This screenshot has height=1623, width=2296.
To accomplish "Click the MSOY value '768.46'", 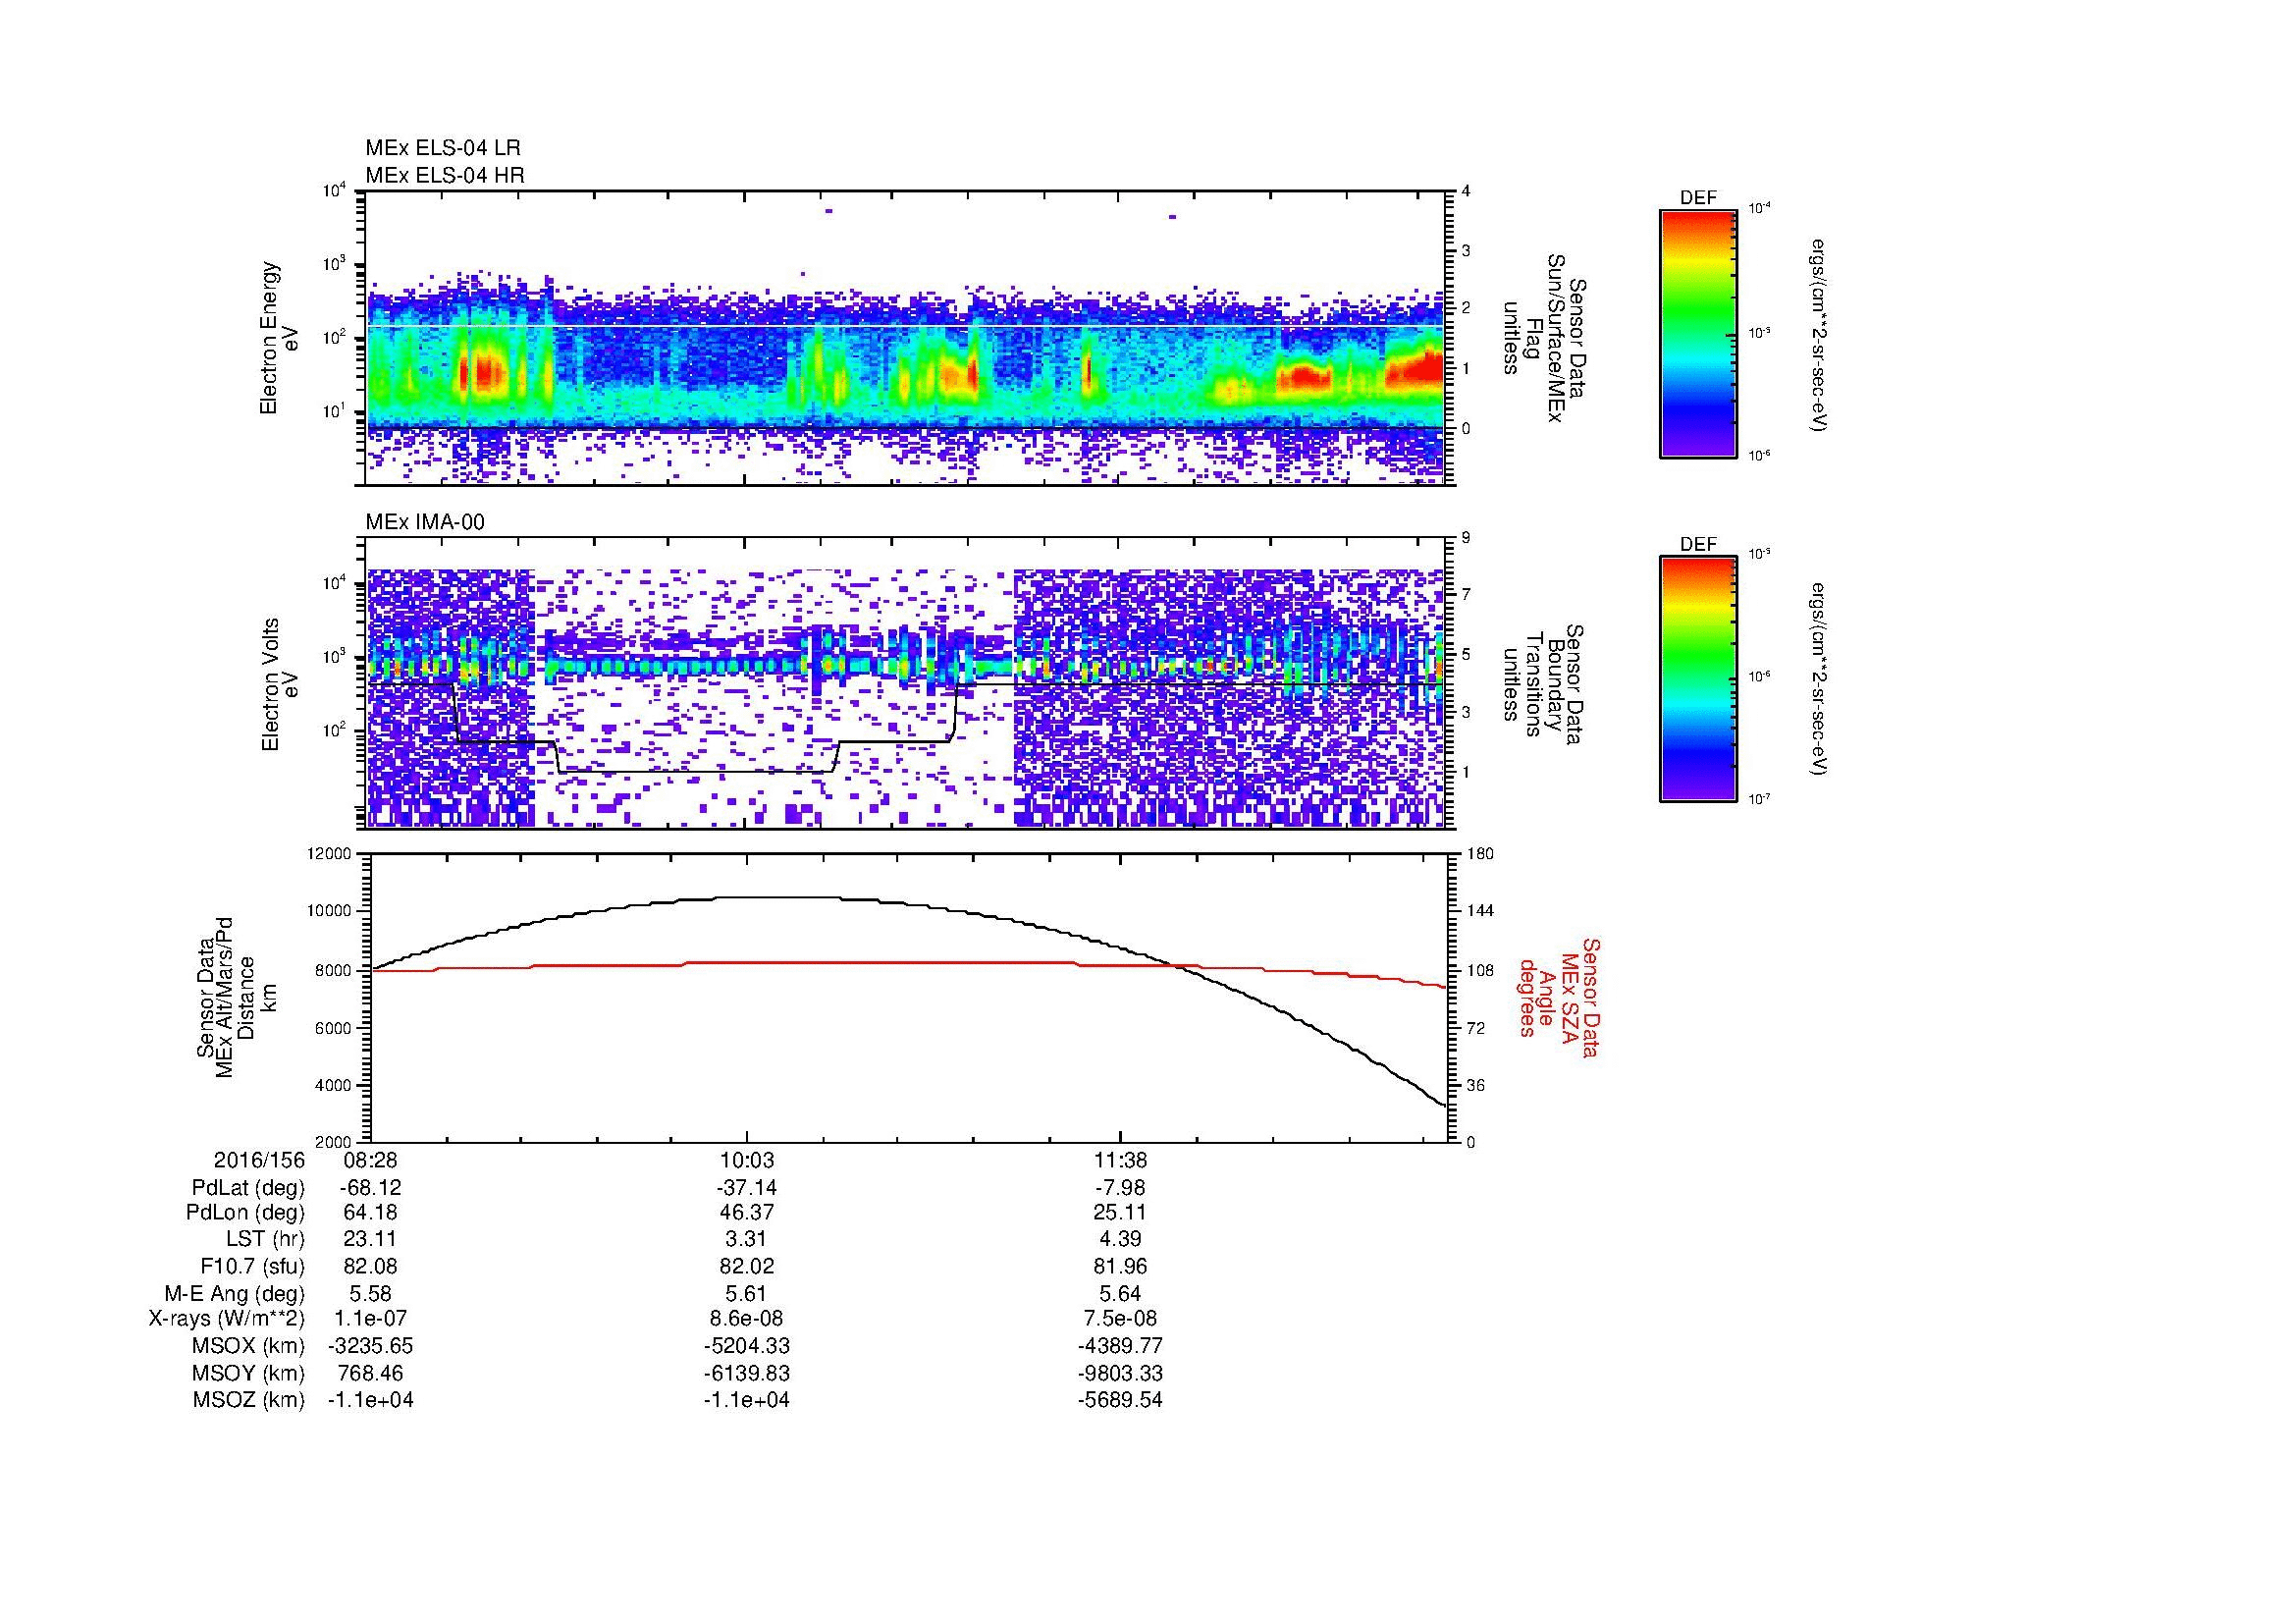I will click(370, 1373).
